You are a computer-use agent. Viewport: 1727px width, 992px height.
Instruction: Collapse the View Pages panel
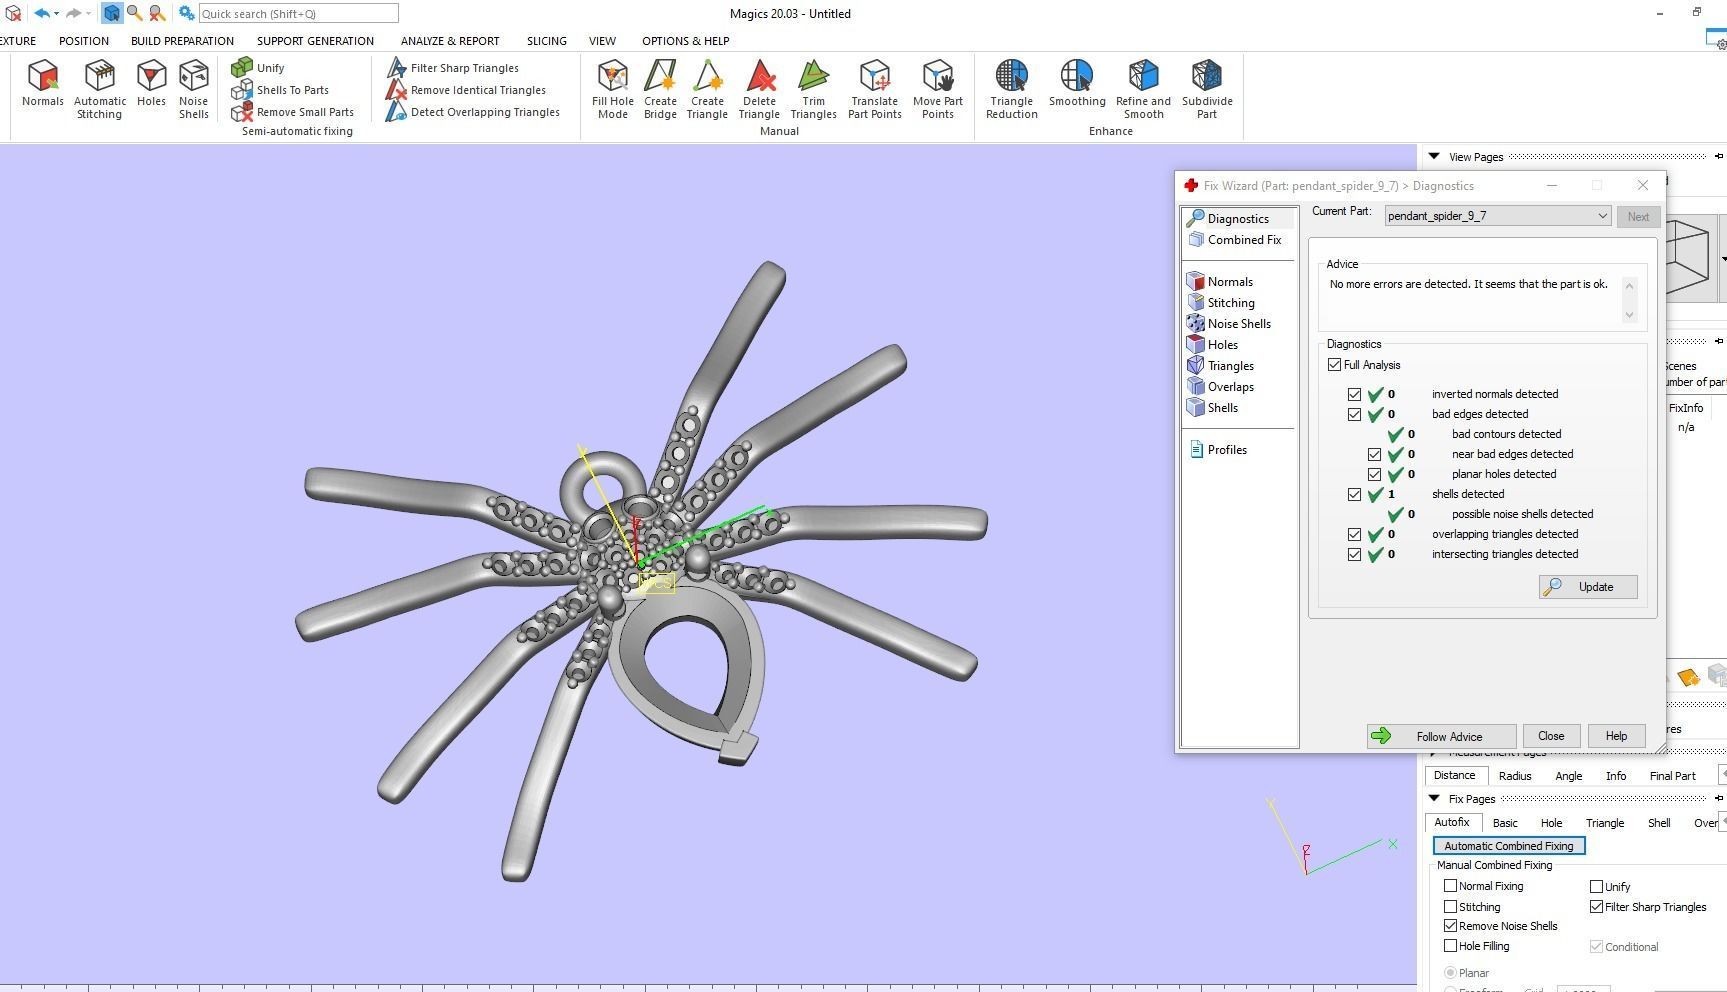(x=1434, y=157)
